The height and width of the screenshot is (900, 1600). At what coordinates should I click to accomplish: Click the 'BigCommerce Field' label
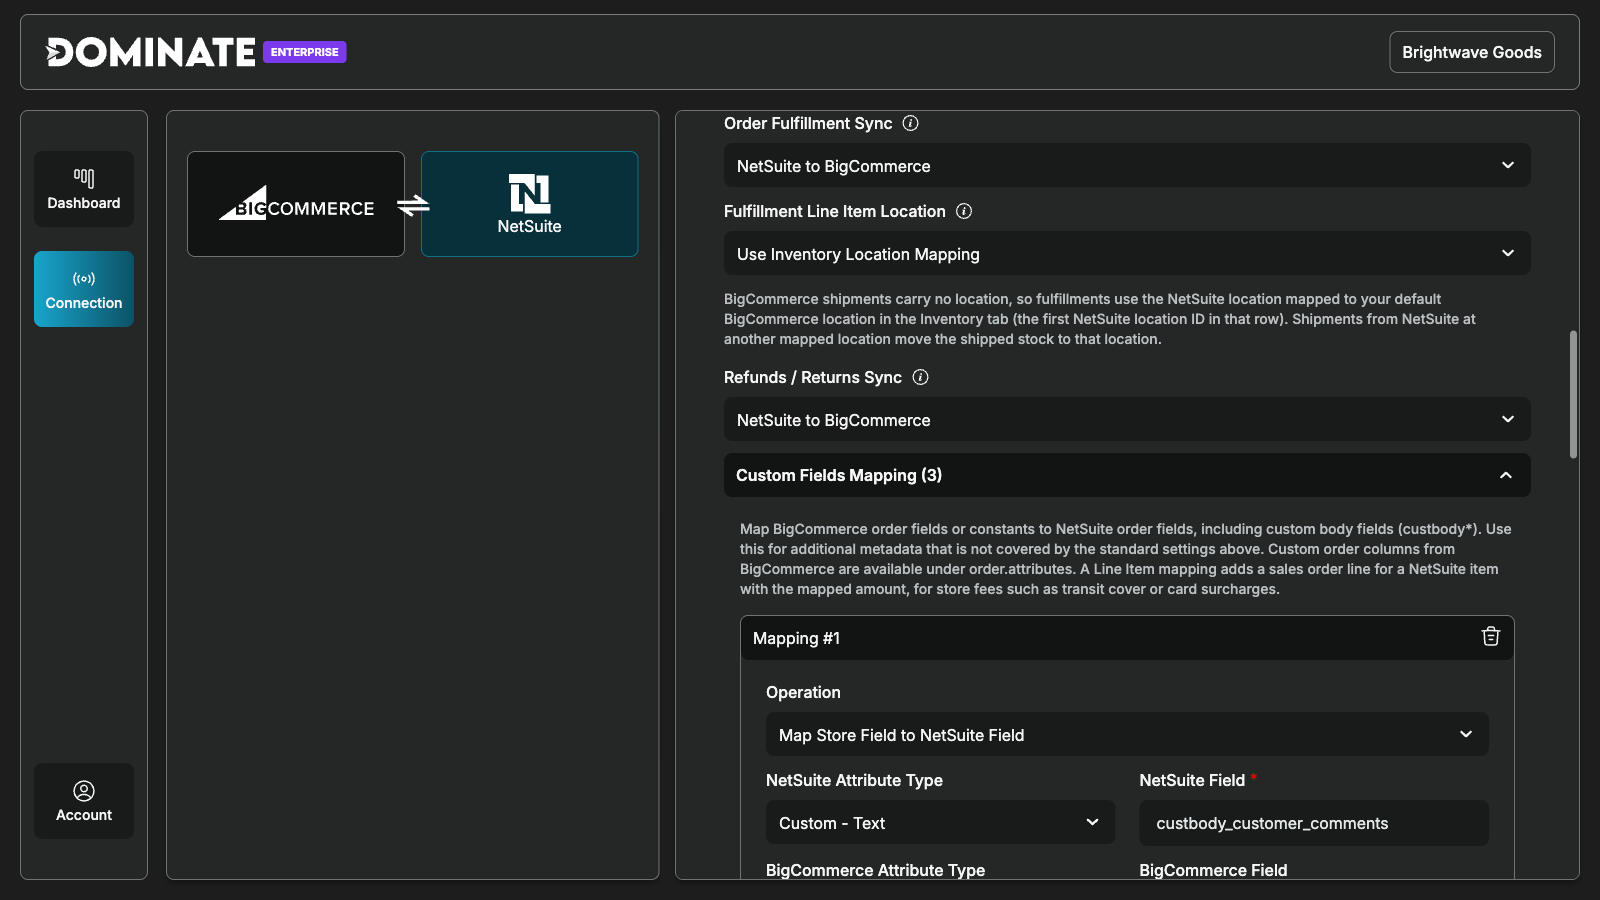pyautogui.click(x=1213, y=870)
